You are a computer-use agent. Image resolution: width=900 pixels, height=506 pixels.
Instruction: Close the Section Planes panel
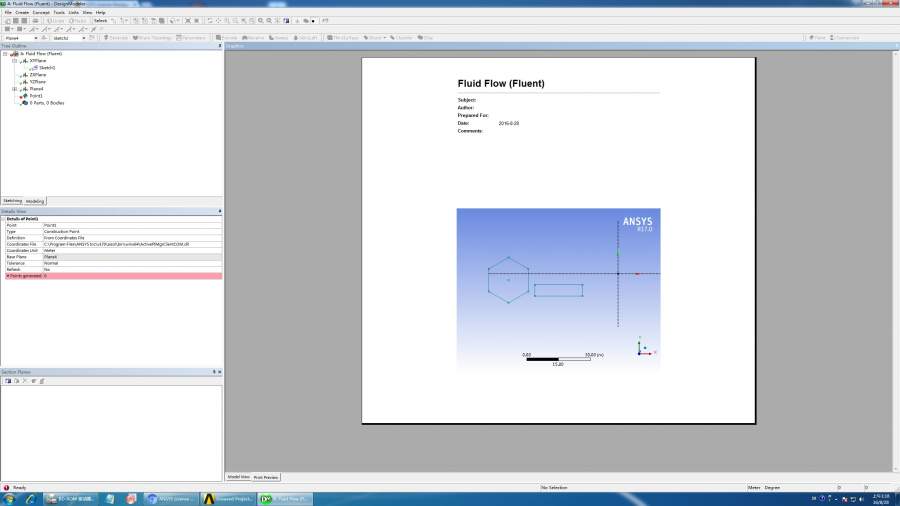tap(219, 372)
